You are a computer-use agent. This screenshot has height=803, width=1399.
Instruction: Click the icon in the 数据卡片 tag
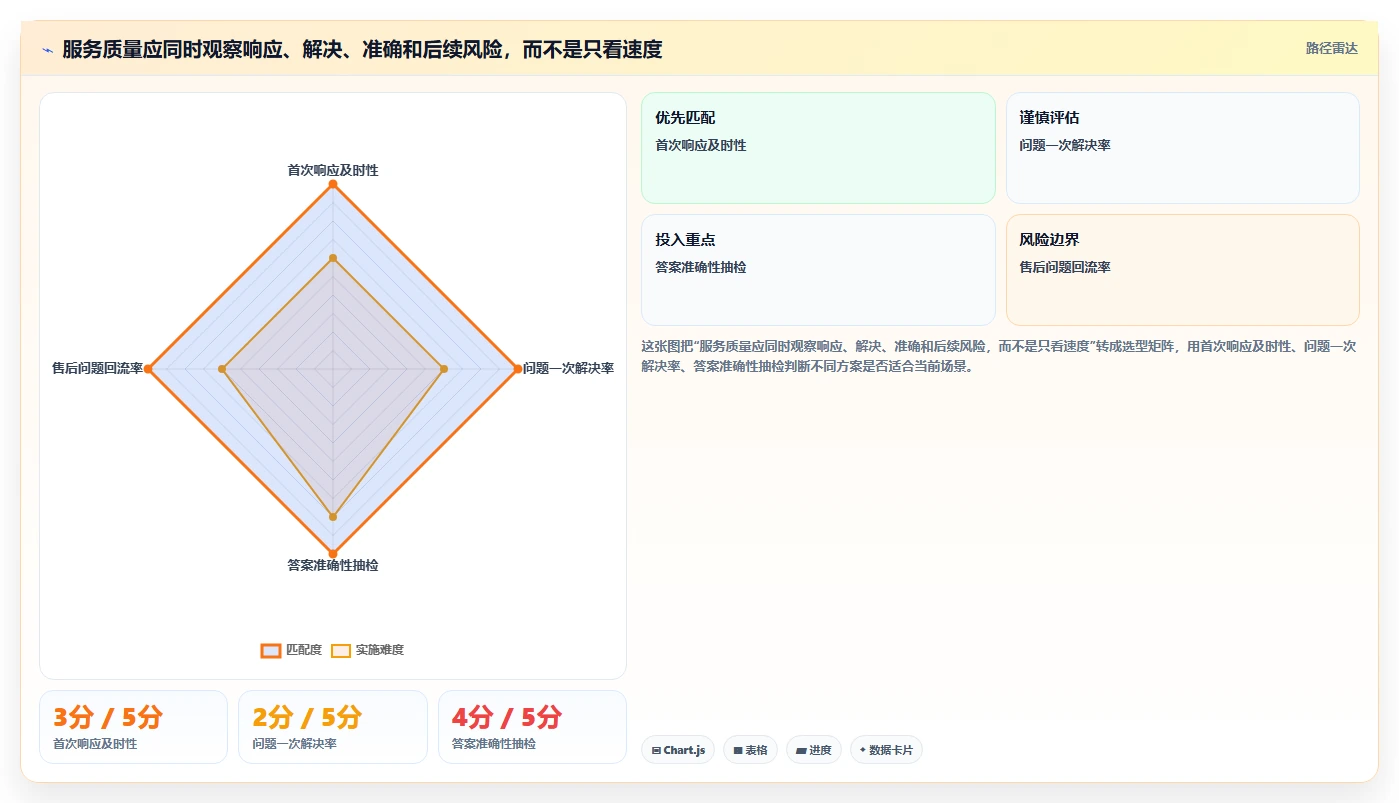point(863,750)
